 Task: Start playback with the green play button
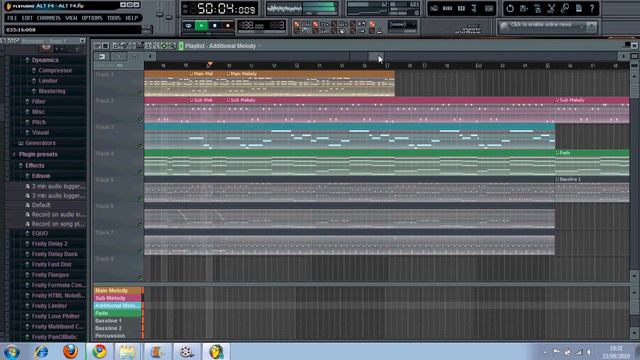(201, 26)
